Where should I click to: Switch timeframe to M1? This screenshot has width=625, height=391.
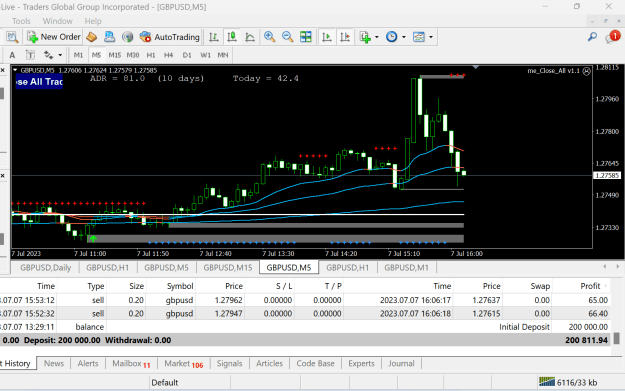click(x=78, y=55)
